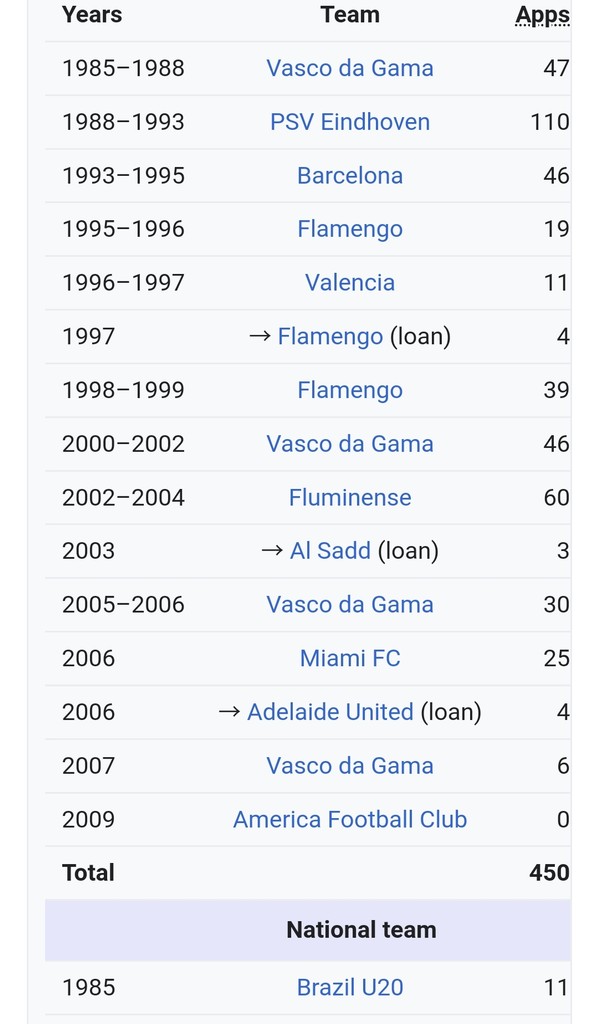Image resolution: width=598 pixels, height=1024 pixels.
Task: Open the Al Sadd loan link
Action: click(x=330, y=551)
